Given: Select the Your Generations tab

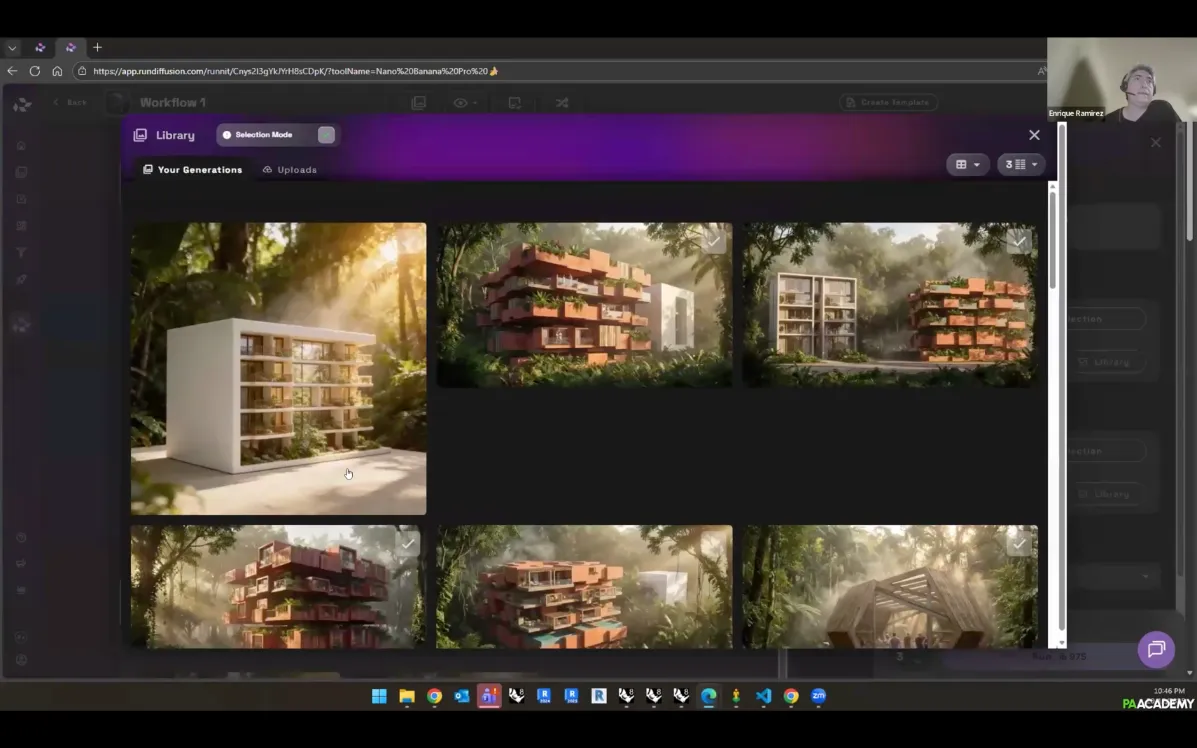Looking at the screenshot, I should point(192,170).
